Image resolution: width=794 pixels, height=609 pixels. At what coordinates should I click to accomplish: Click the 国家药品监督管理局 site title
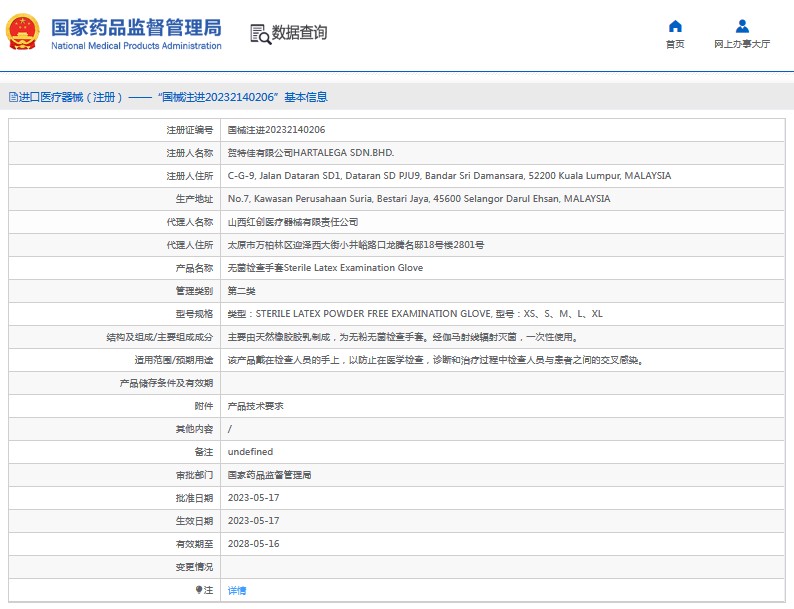click(x=136, y=26)
